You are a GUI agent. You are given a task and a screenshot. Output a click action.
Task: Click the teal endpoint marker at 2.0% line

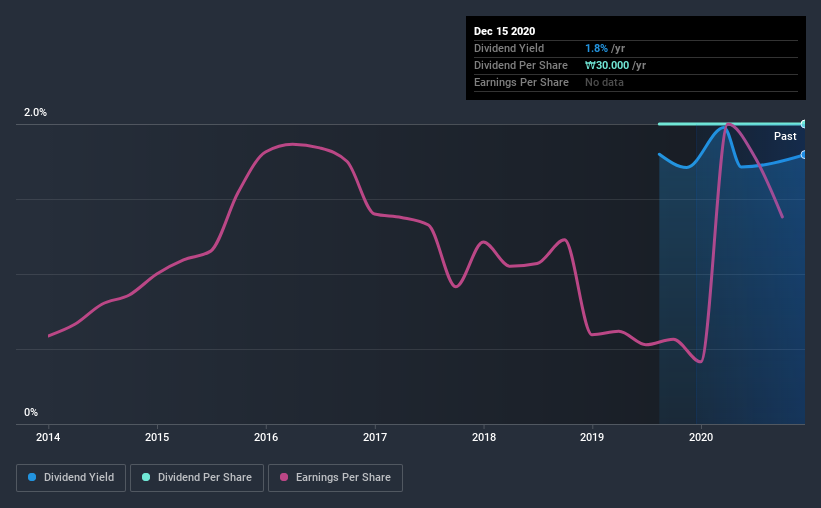pos(804,124)
